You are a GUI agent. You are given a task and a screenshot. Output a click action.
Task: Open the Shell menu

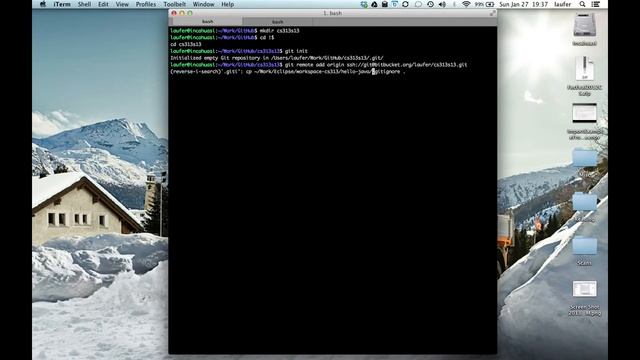pyautogui.click(x=84, y=4)
